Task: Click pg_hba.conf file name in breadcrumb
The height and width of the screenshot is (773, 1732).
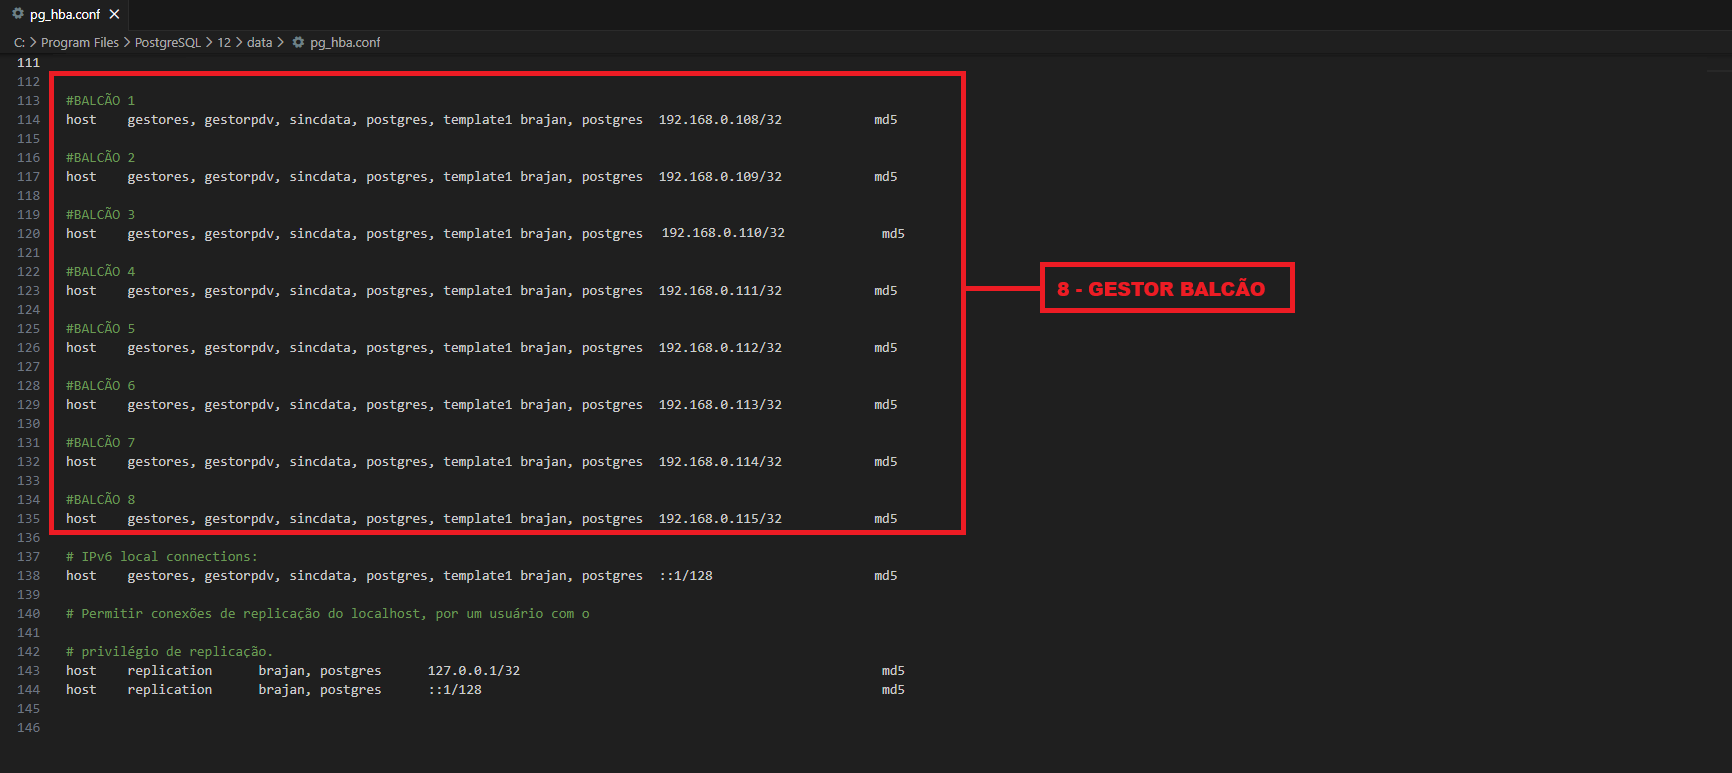Action: coord(345,42)
